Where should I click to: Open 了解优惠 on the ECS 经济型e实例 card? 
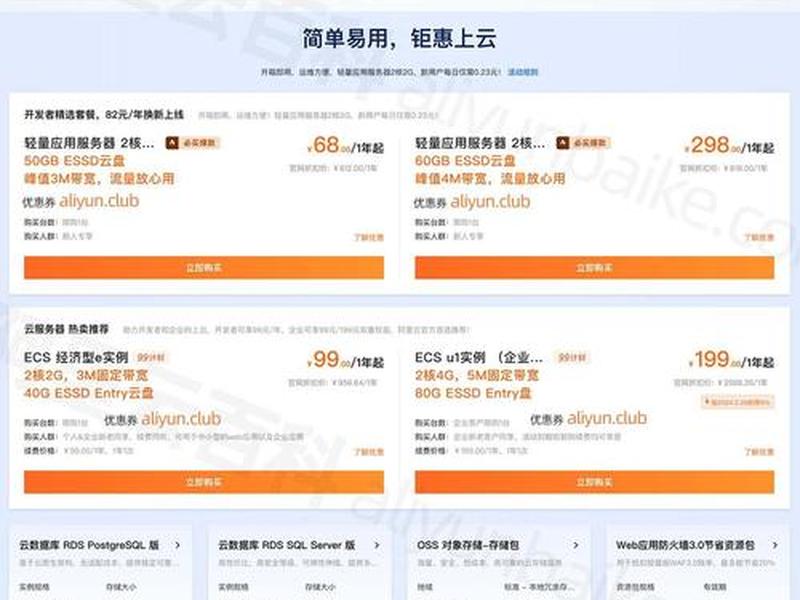(x=369, y=452)
